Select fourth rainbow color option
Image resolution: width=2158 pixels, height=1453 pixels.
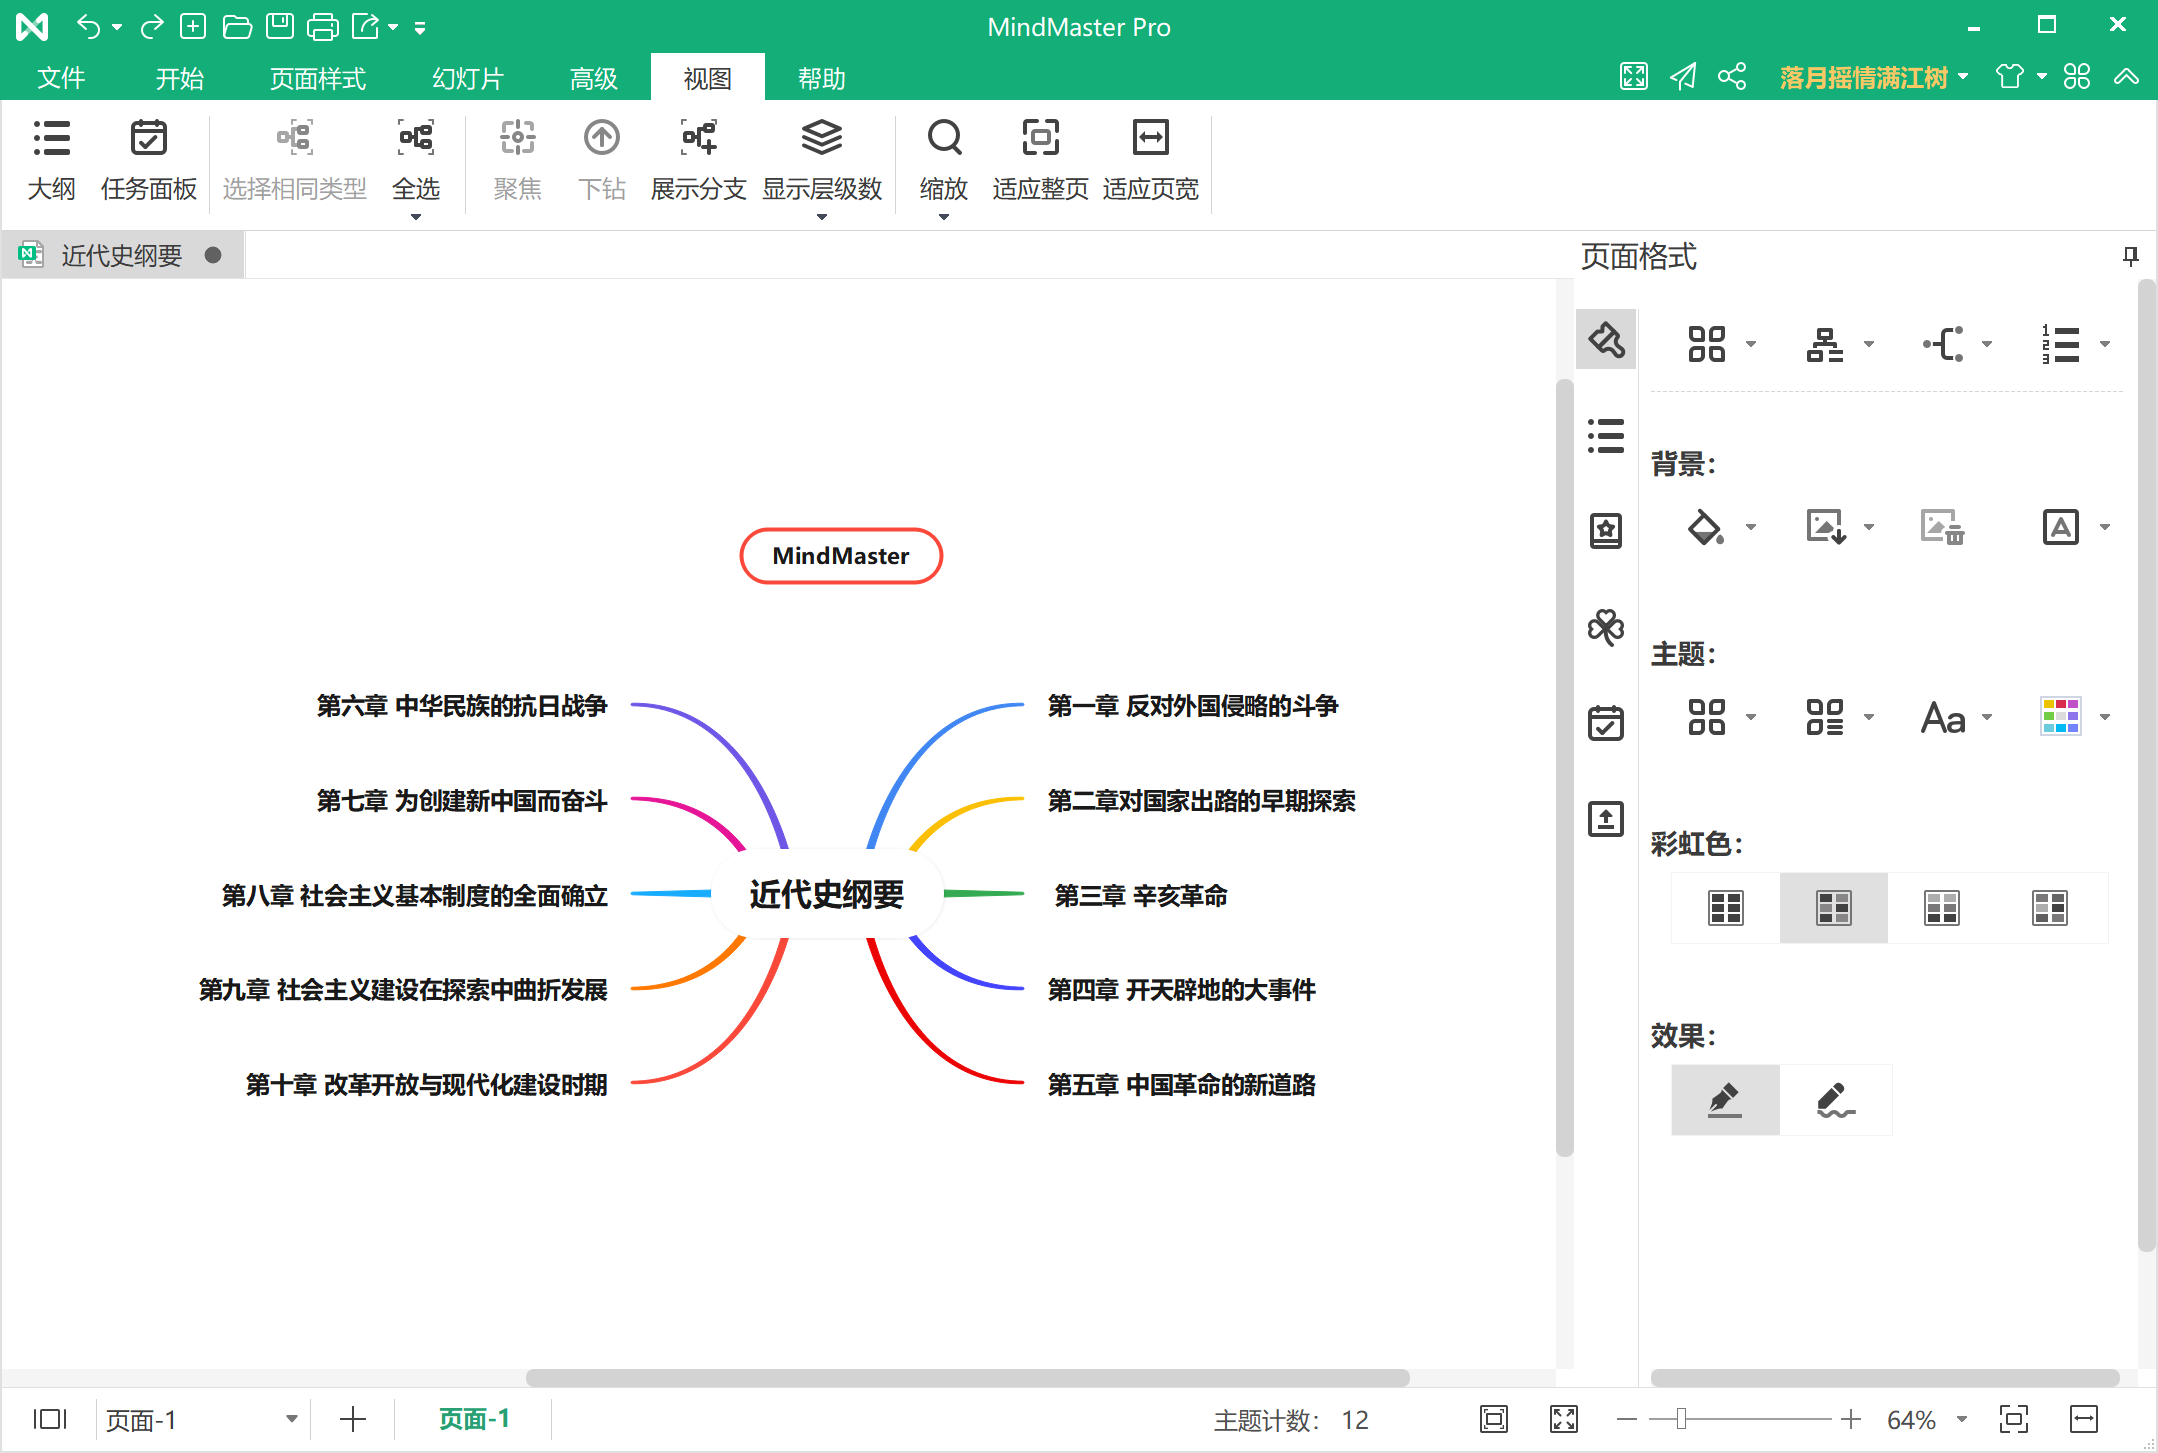(x=2050, y=908)
